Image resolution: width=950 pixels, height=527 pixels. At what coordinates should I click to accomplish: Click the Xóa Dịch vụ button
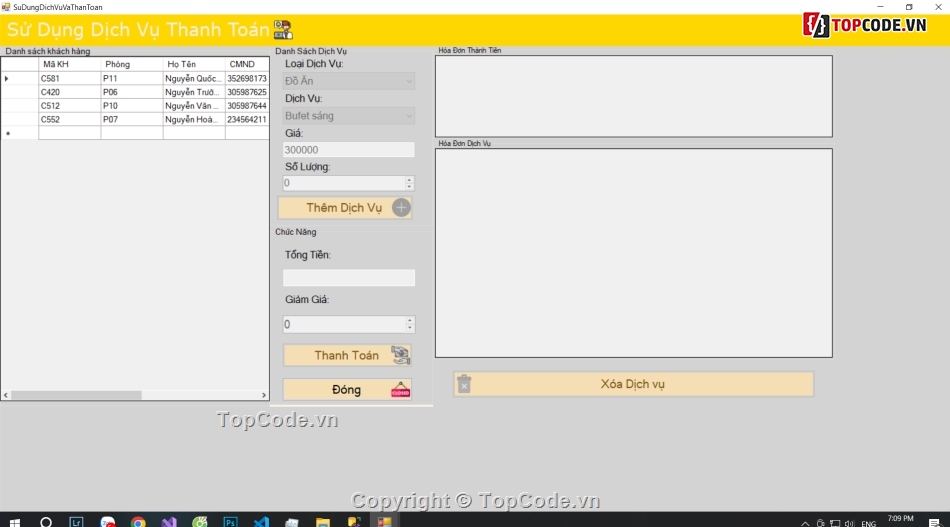click(633, 384)
